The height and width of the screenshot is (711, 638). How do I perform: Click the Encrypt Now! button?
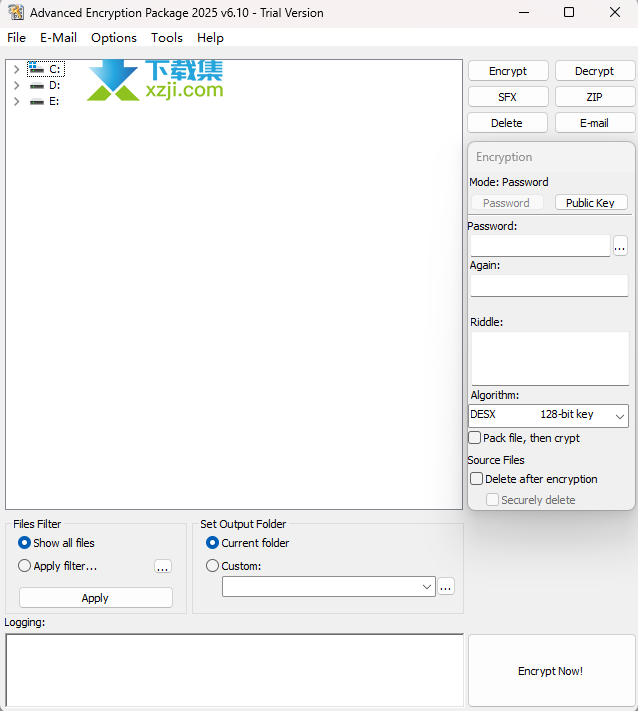pyautogui.click(x=551, y=671)
